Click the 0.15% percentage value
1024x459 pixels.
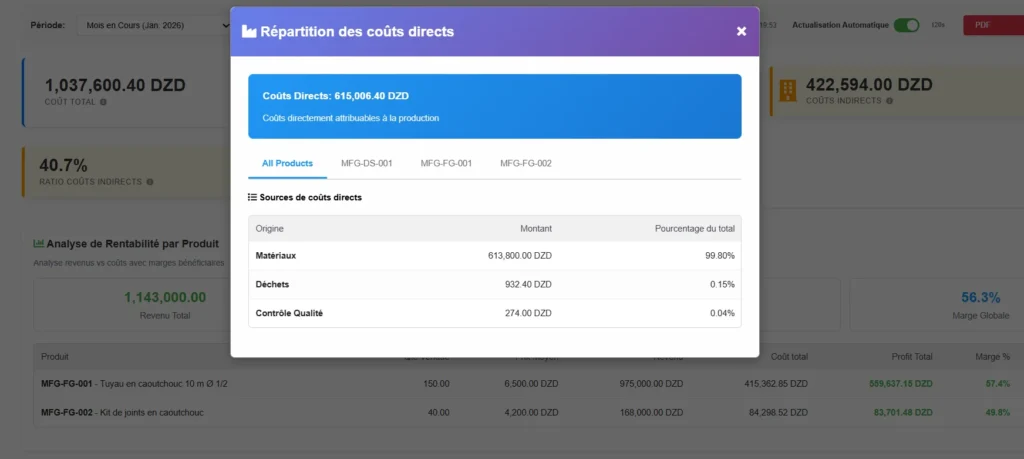722,285
